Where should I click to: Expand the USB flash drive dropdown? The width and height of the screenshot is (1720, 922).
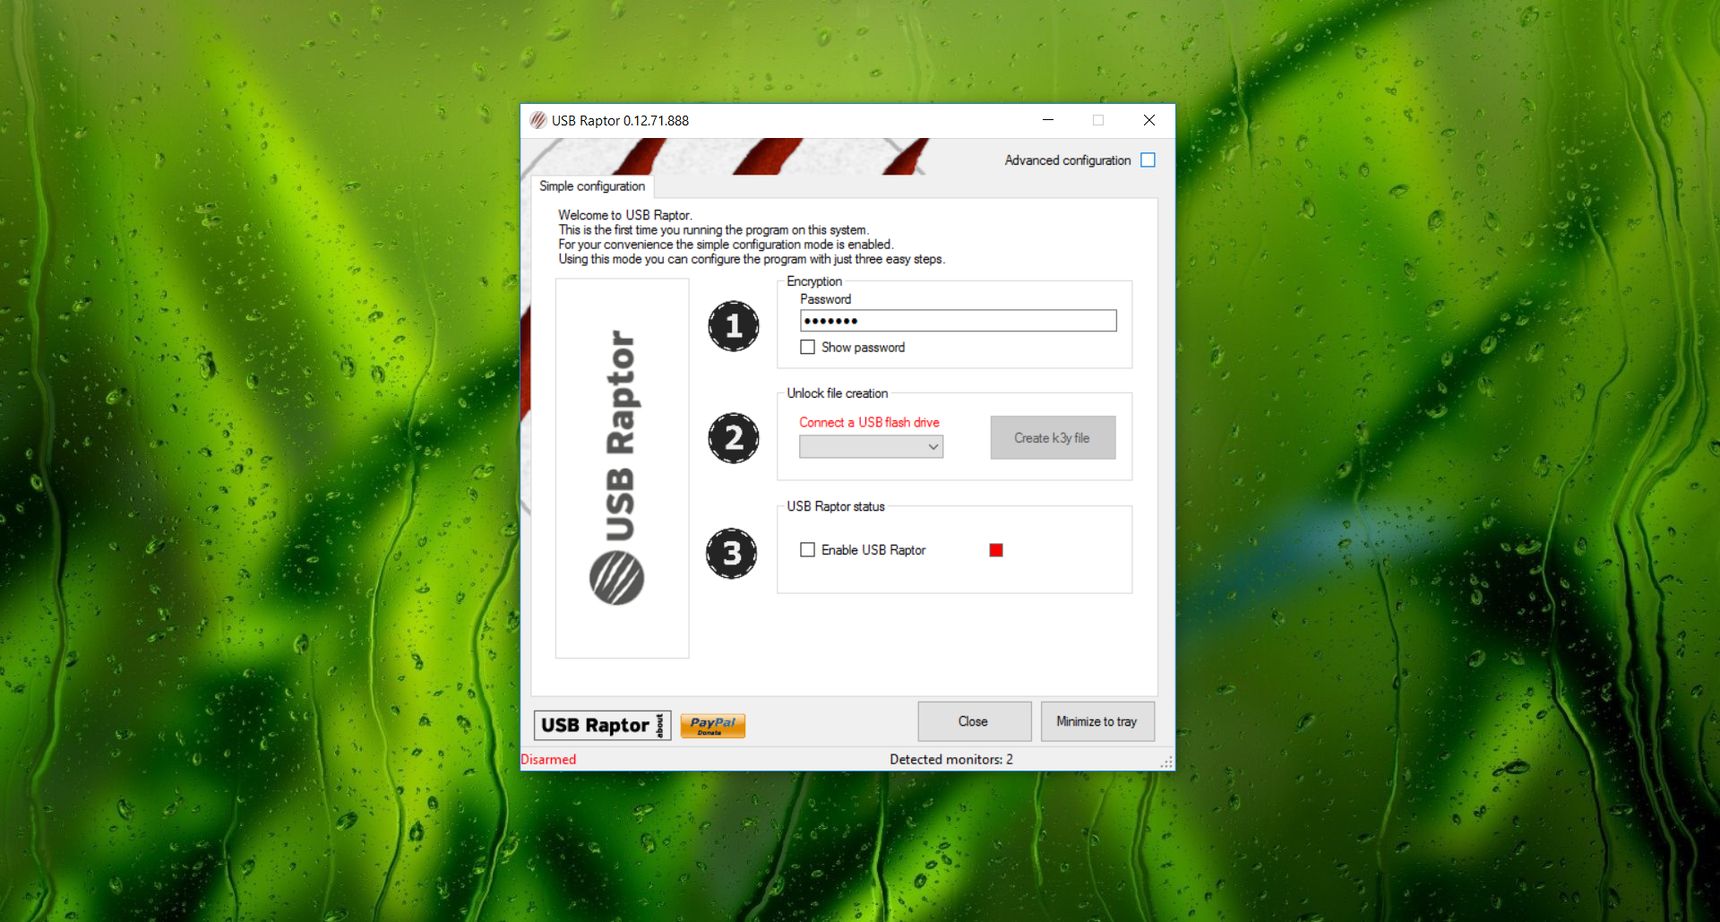871,447
